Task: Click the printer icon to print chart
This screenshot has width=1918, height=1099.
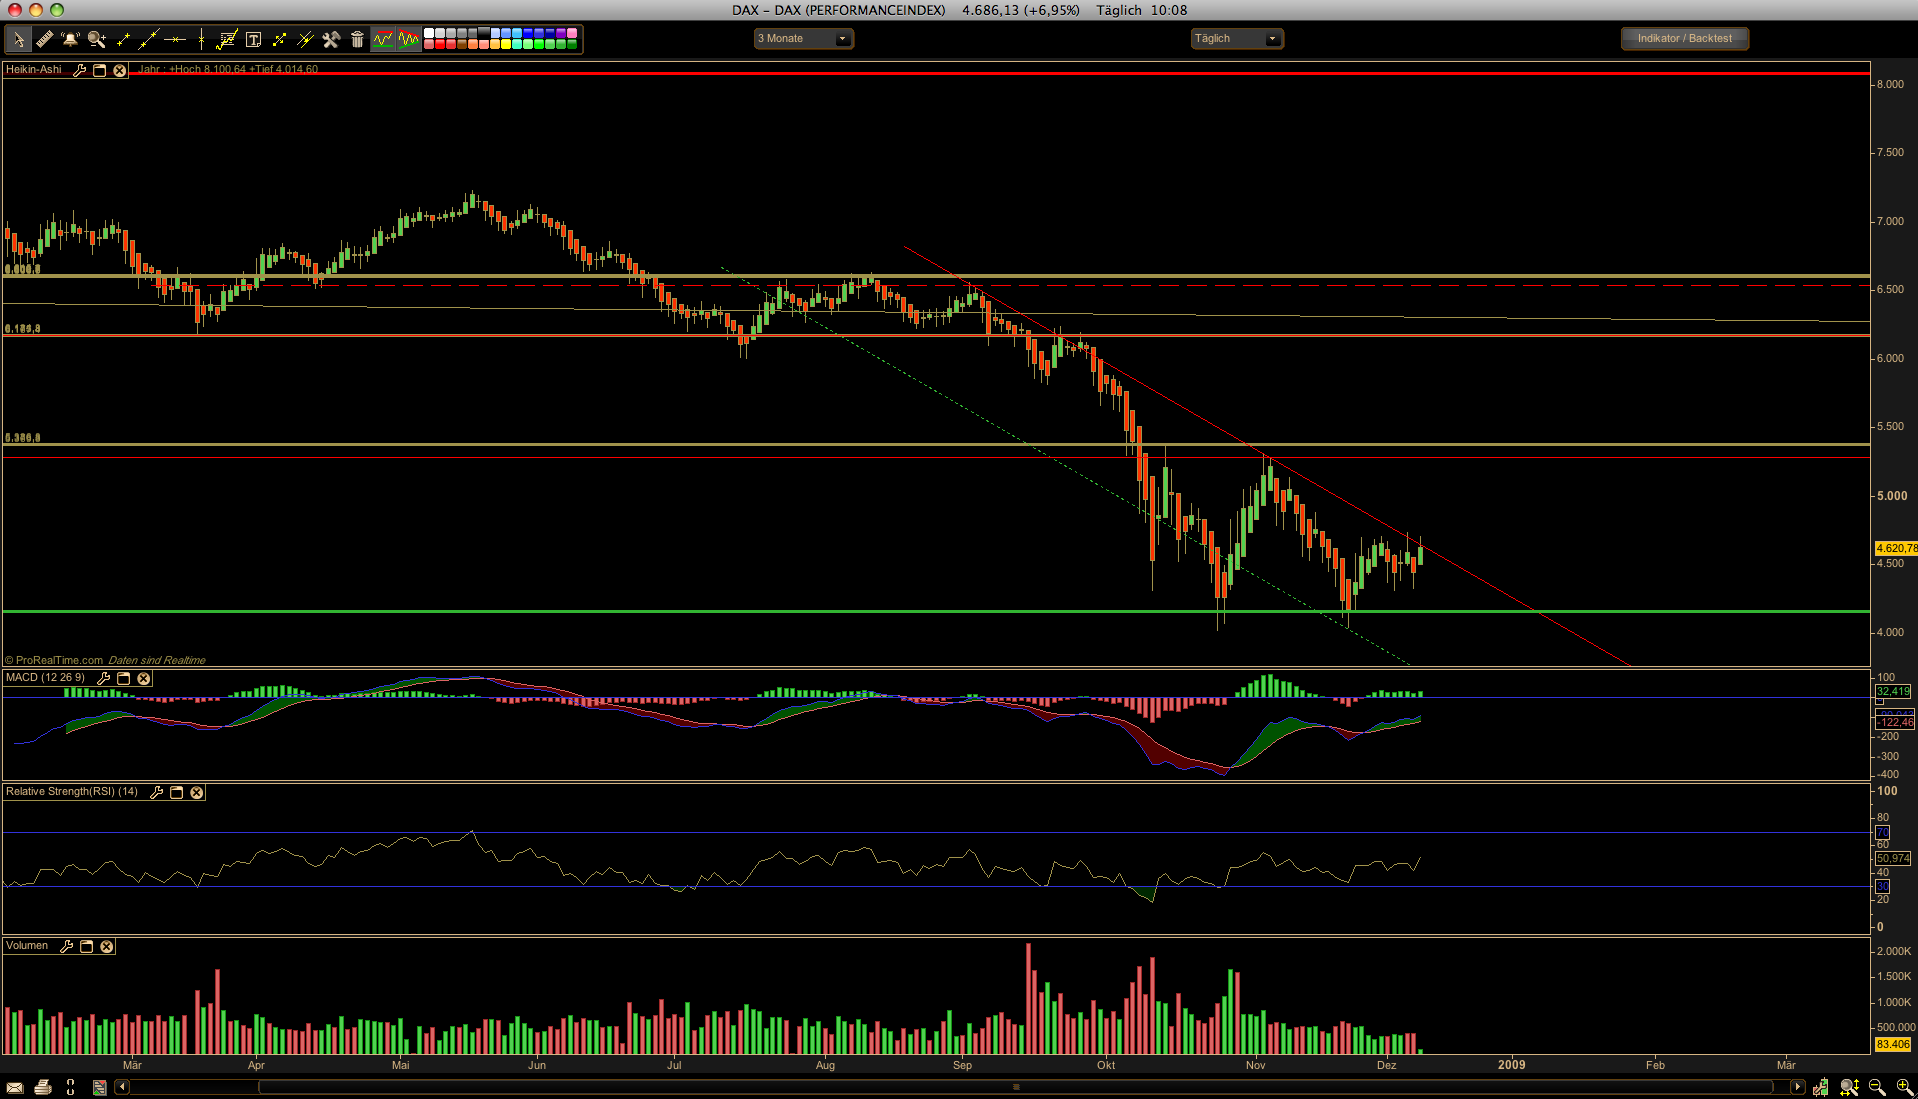Action: point(43,1087)
